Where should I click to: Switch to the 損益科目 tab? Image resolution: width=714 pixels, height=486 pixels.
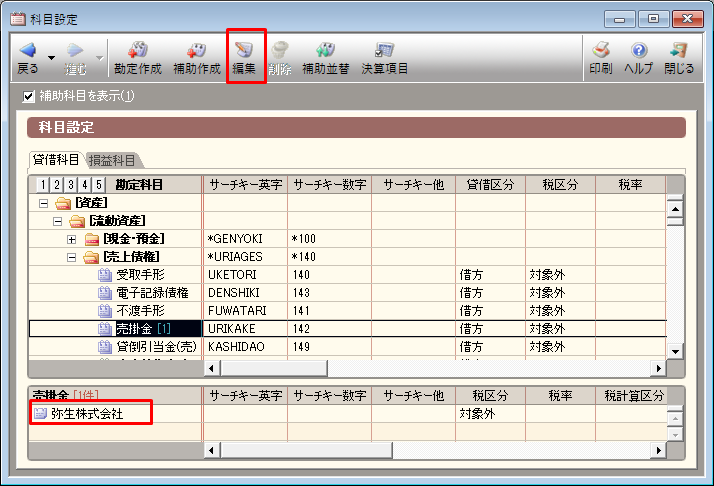(112, 160)
